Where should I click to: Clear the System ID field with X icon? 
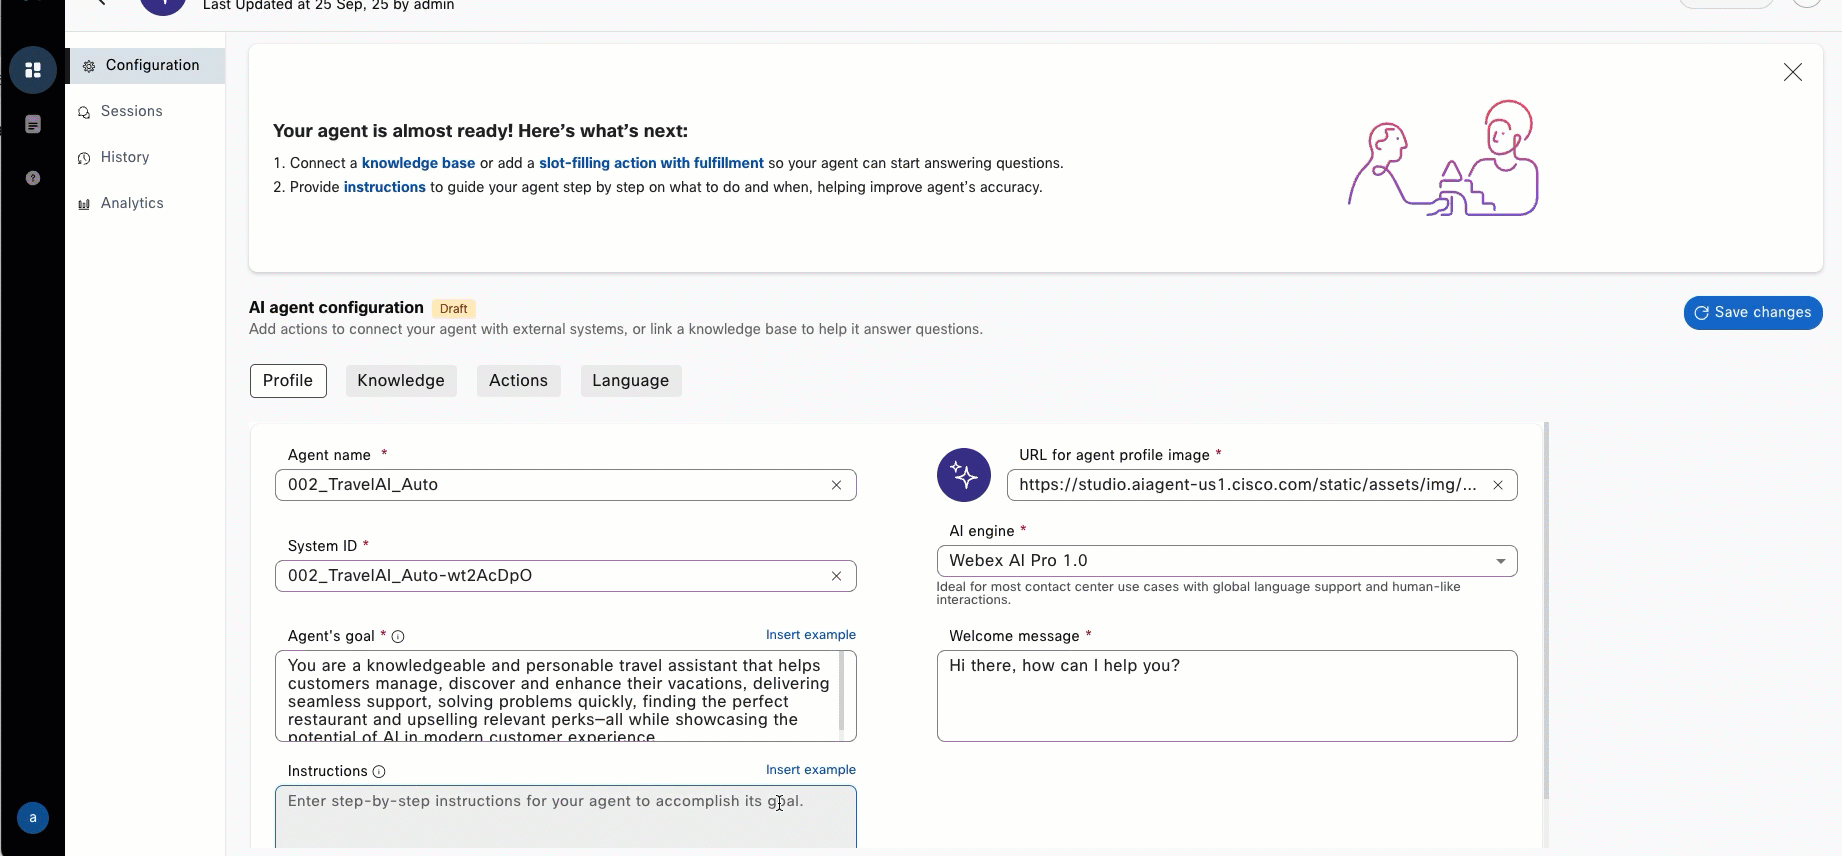tap(836, 576)
